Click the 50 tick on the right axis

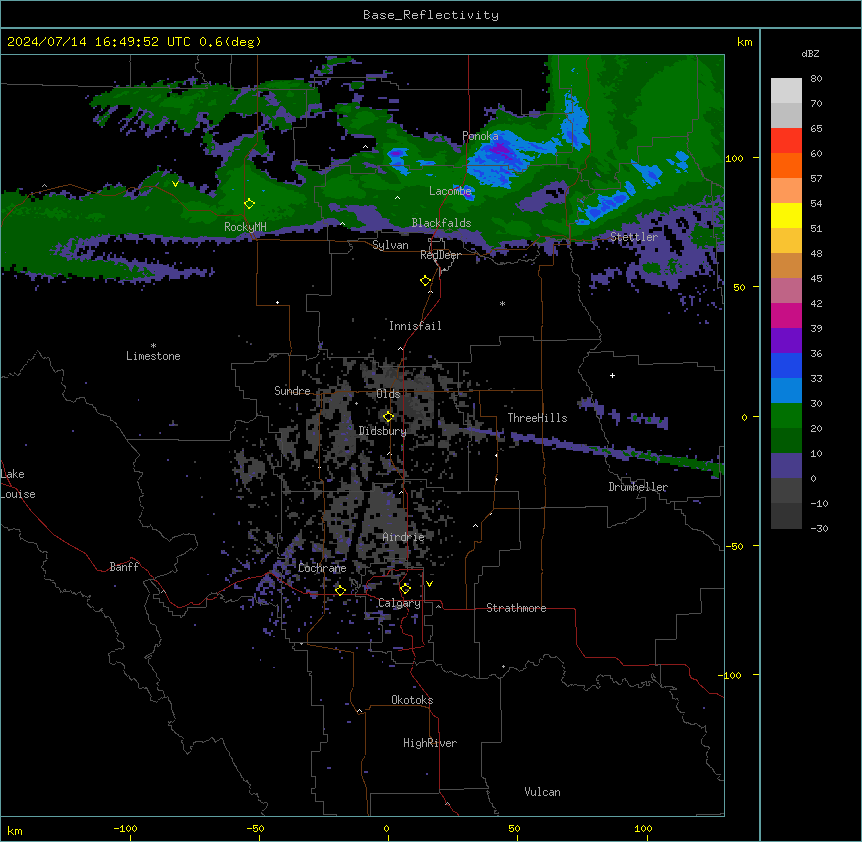coord(739,287)
